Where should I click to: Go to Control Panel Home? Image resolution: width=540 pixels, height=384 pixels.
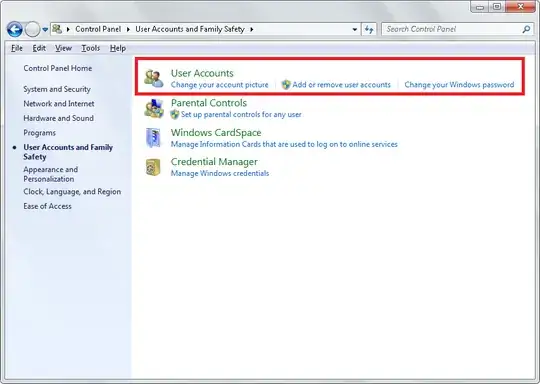pyautogui.click(x=58, y=68)
